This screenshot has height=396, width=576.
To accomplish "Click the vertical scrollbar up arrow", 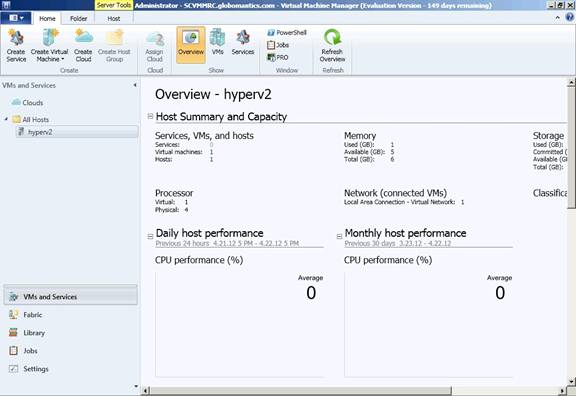I will 571,82.
